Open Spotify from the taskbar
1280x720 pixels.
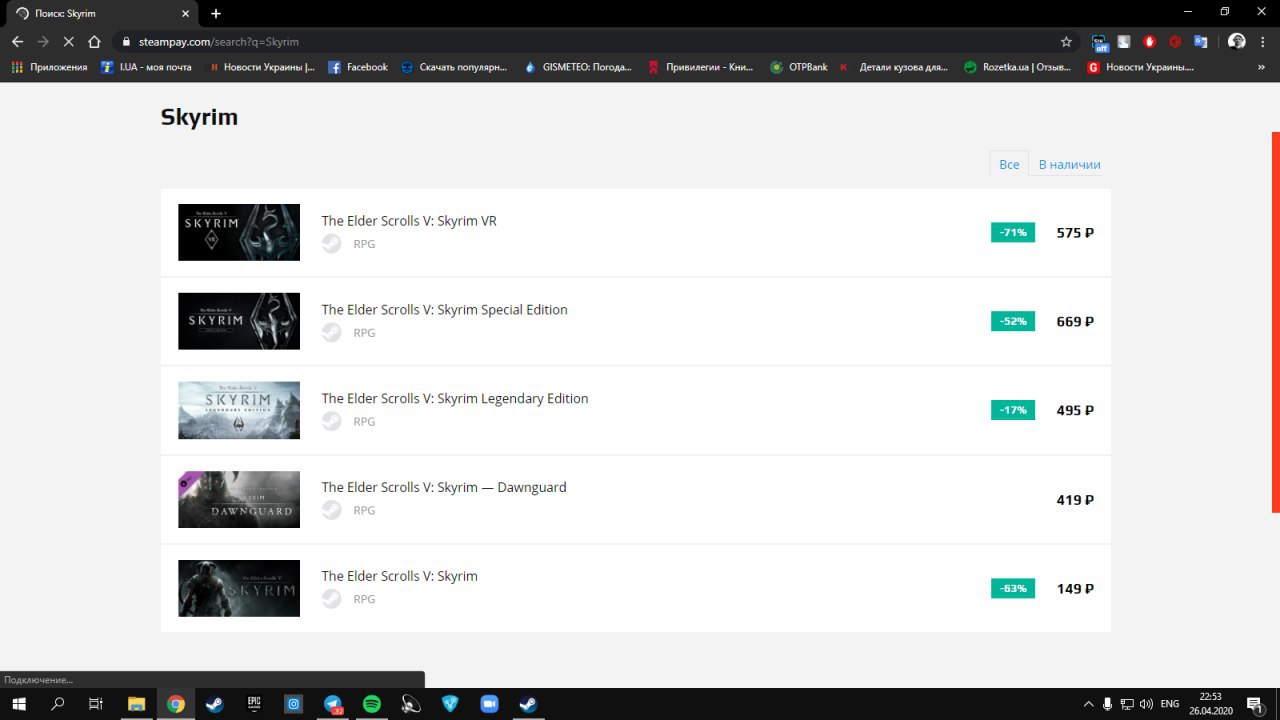click(372, 704)
